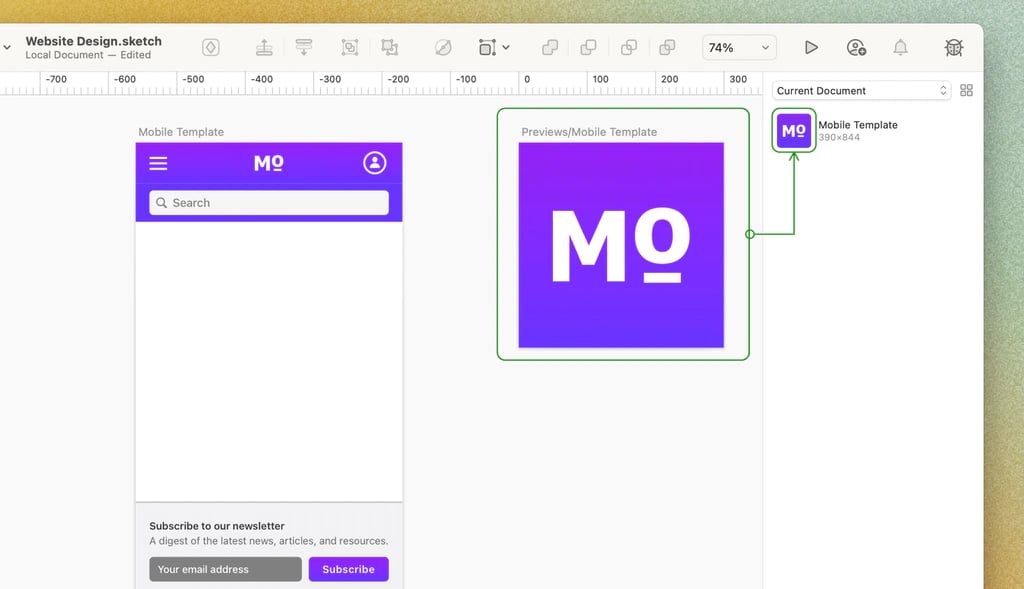Open notifications bell icon
1024x589 pixels.
[x=901, y=48]
